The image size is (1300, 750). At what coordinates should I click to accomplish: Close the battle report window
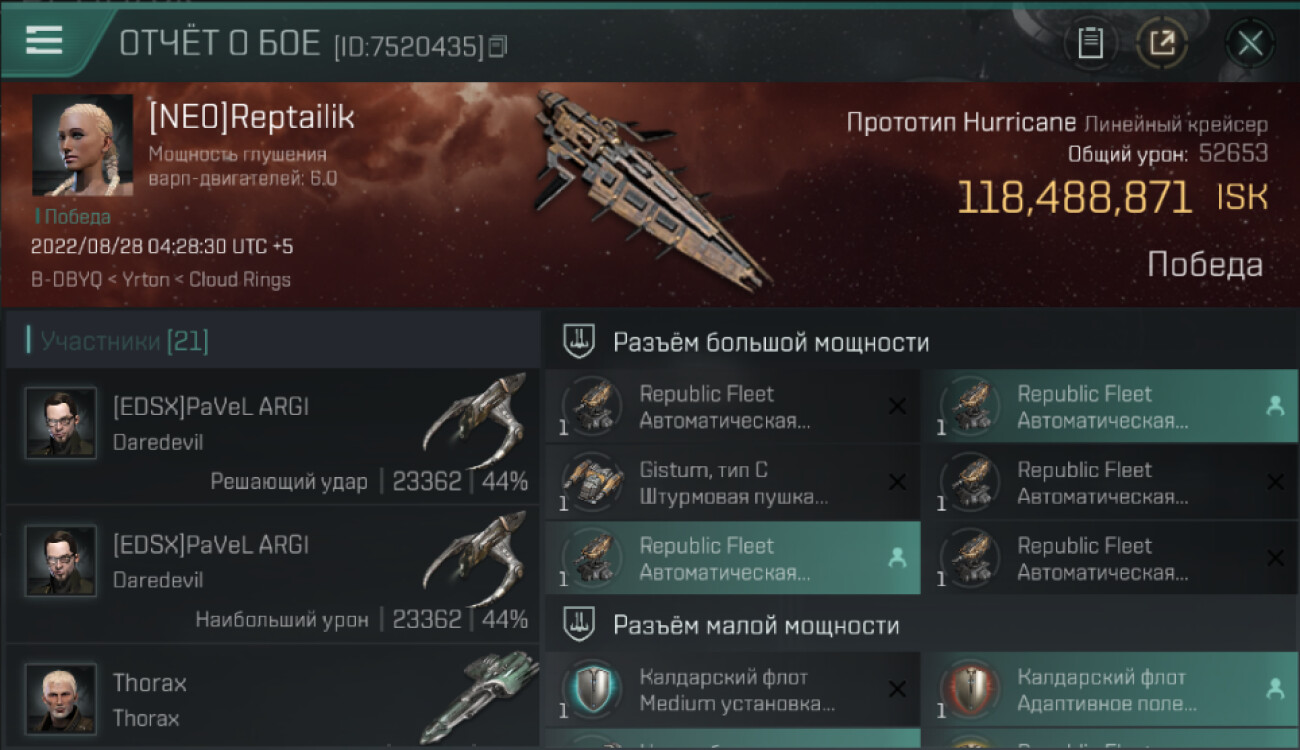tap(1250, 43)
